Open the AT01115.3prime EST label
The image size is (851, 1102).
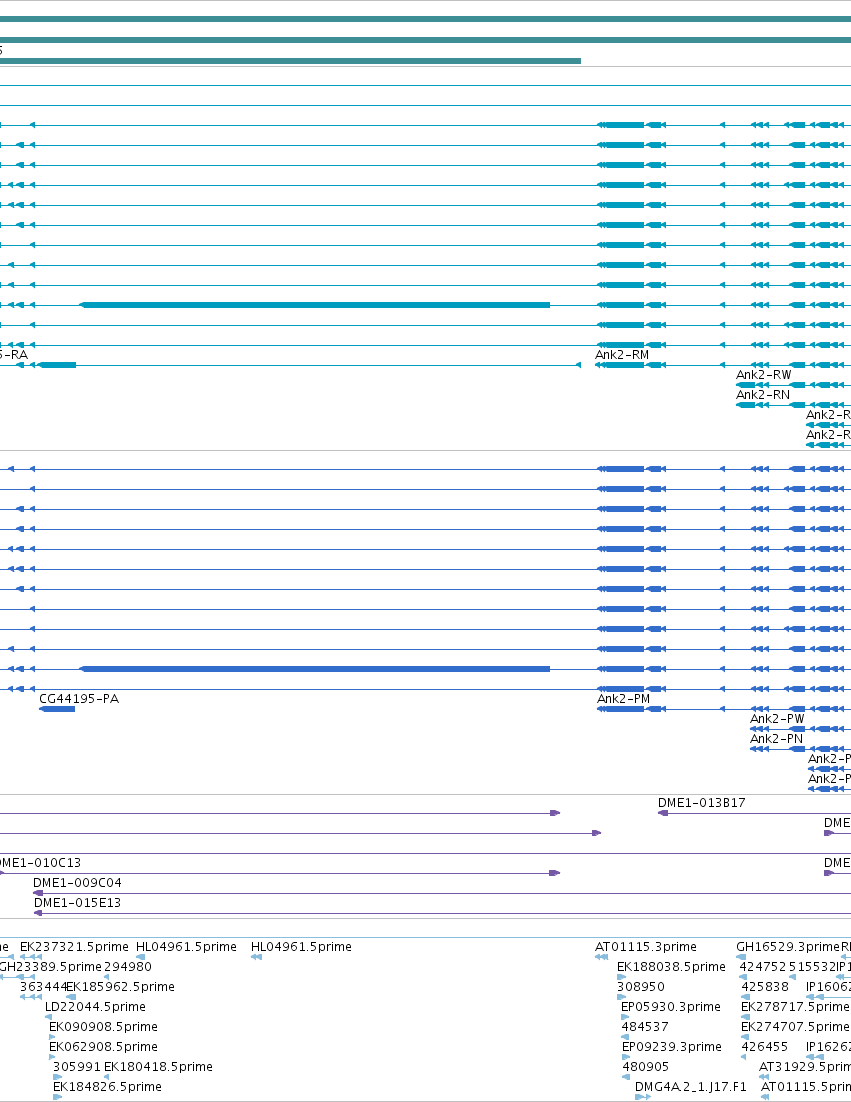tap(646, 947)
